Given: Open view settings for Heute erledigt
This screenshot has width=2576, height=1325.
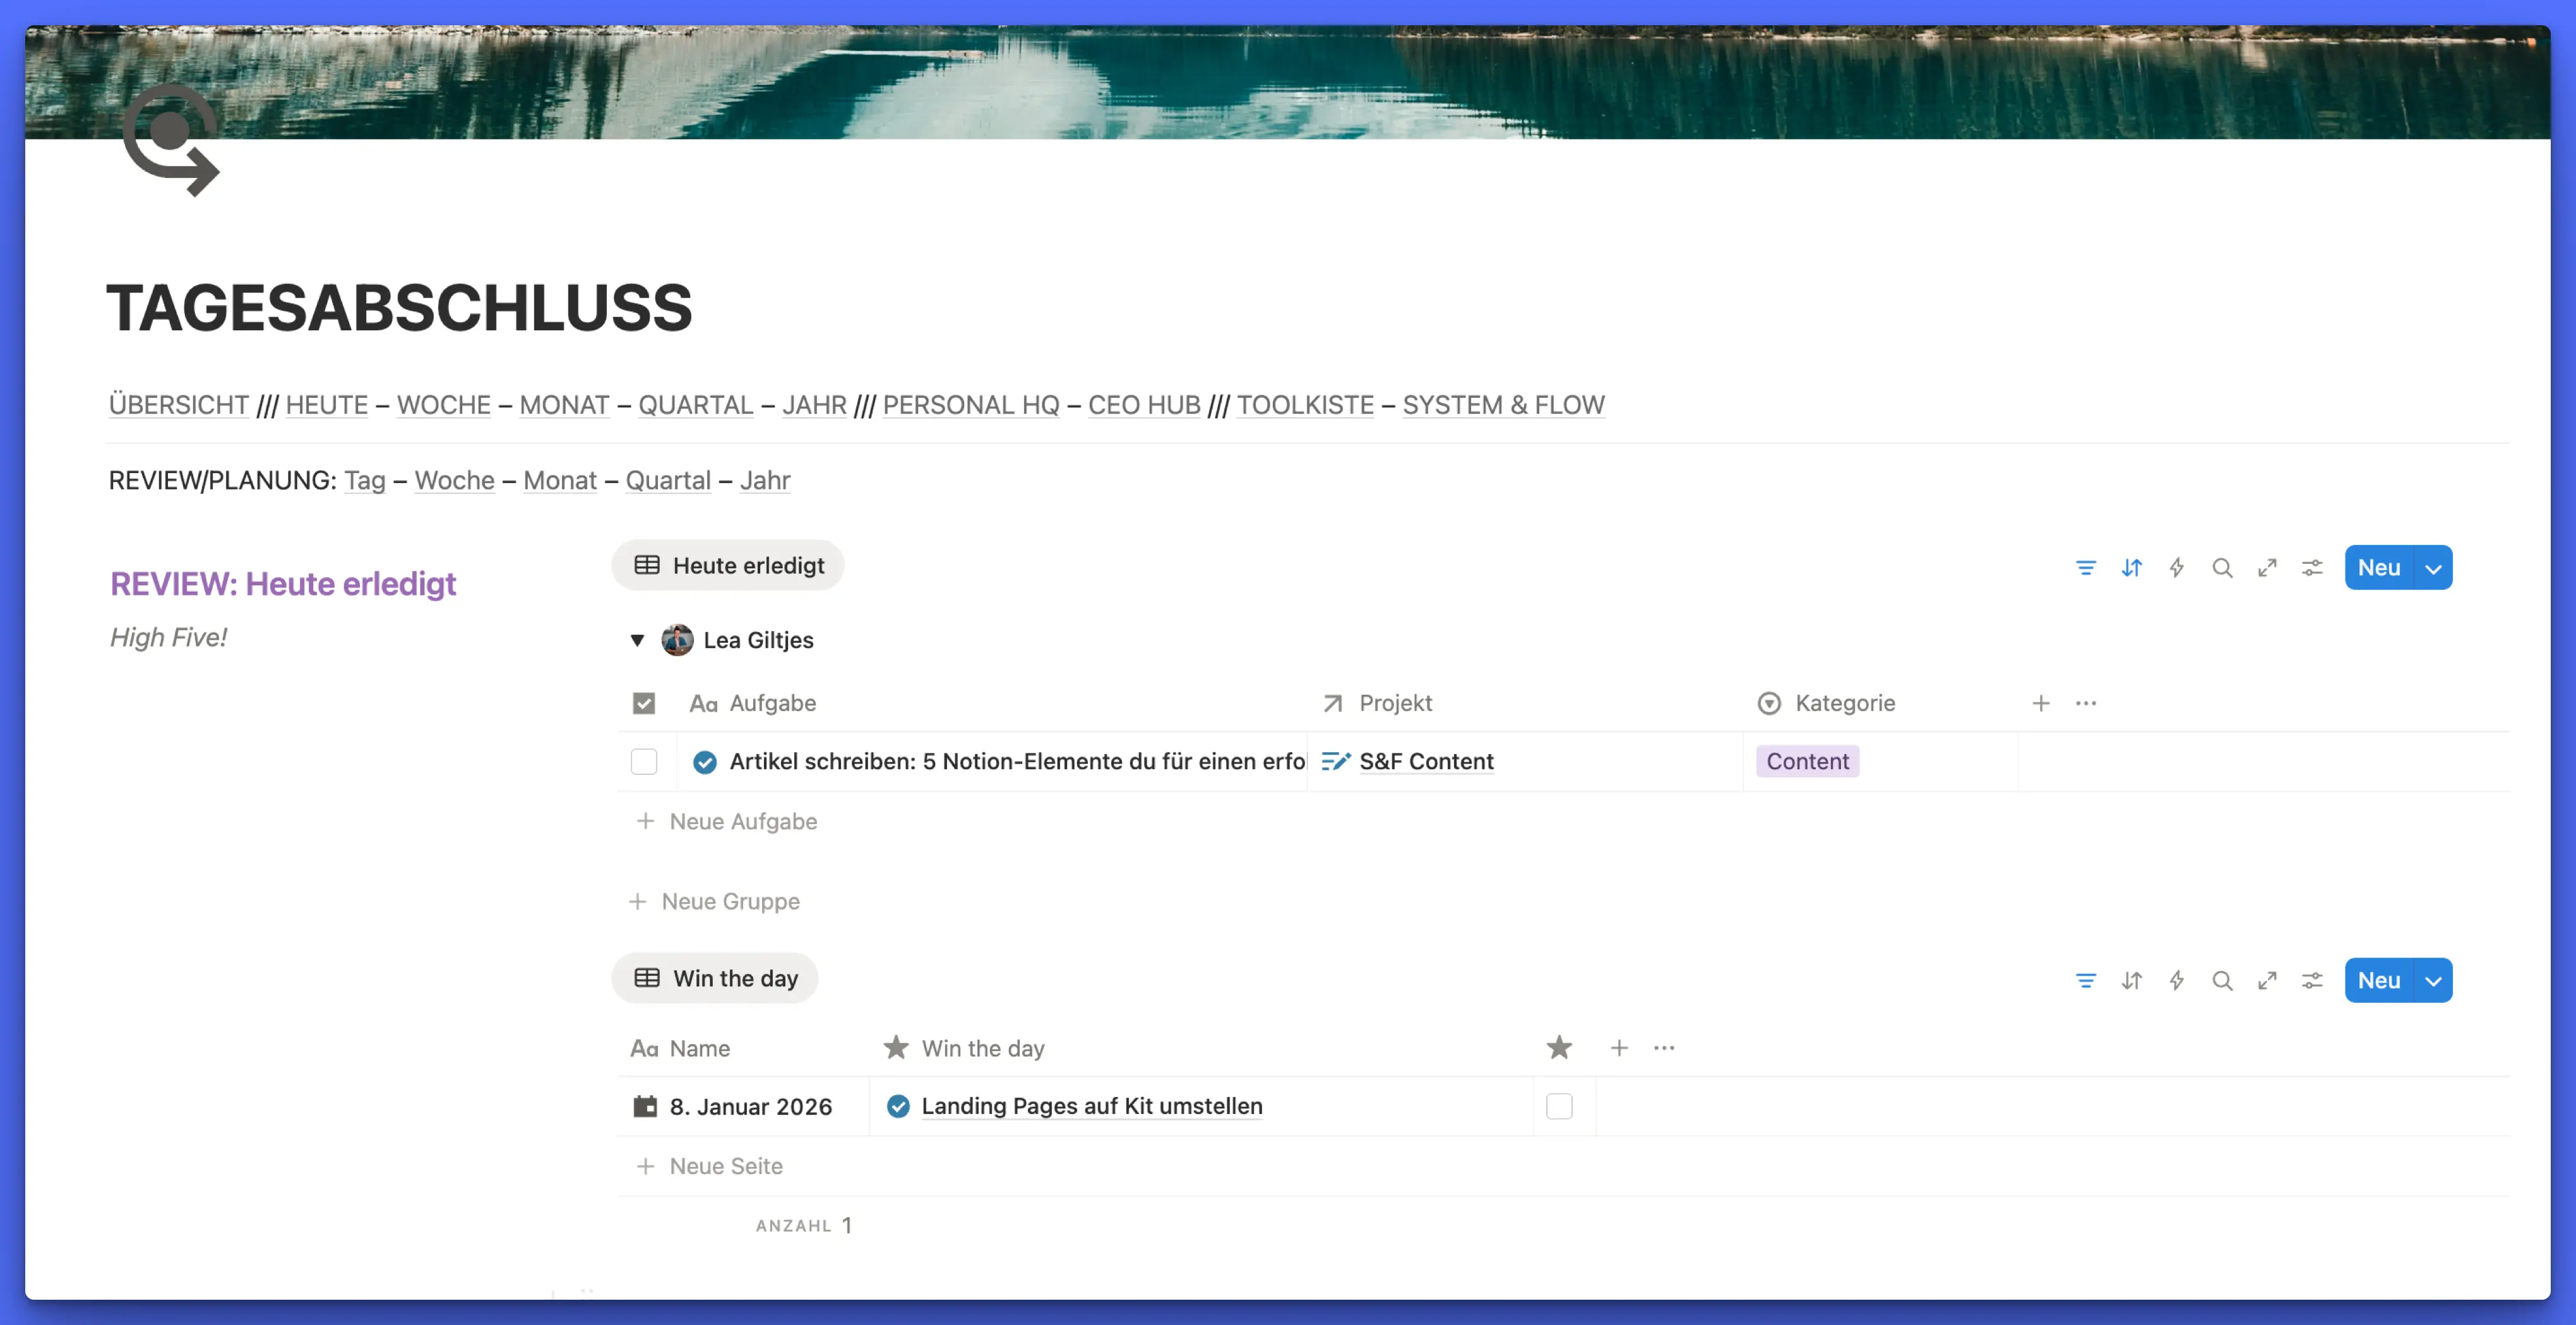Looking at the screenshot, I should click(x=2311, y=568).
